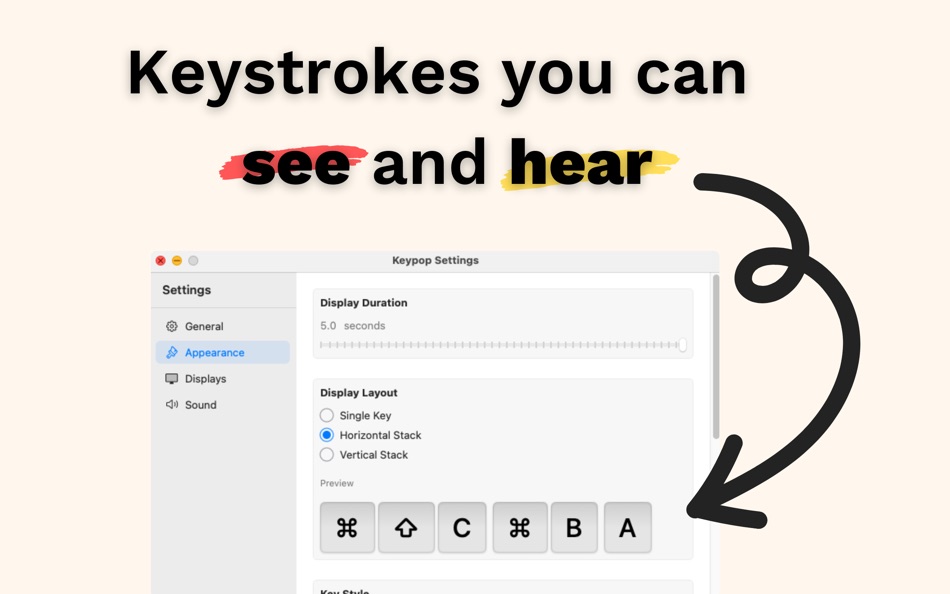The height and width of the screenshot is (594, 950).
Task: Click the speaker icon next to Sound
Action: pyautogui.click(x=170, y=404)
